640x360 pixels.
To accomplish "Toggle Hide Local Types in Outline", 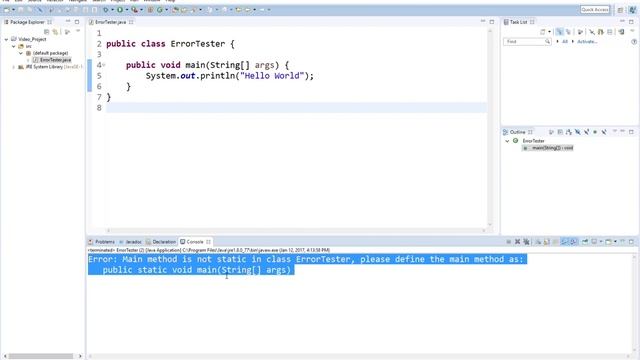I will pyautogui.click(x=604, y=132).
